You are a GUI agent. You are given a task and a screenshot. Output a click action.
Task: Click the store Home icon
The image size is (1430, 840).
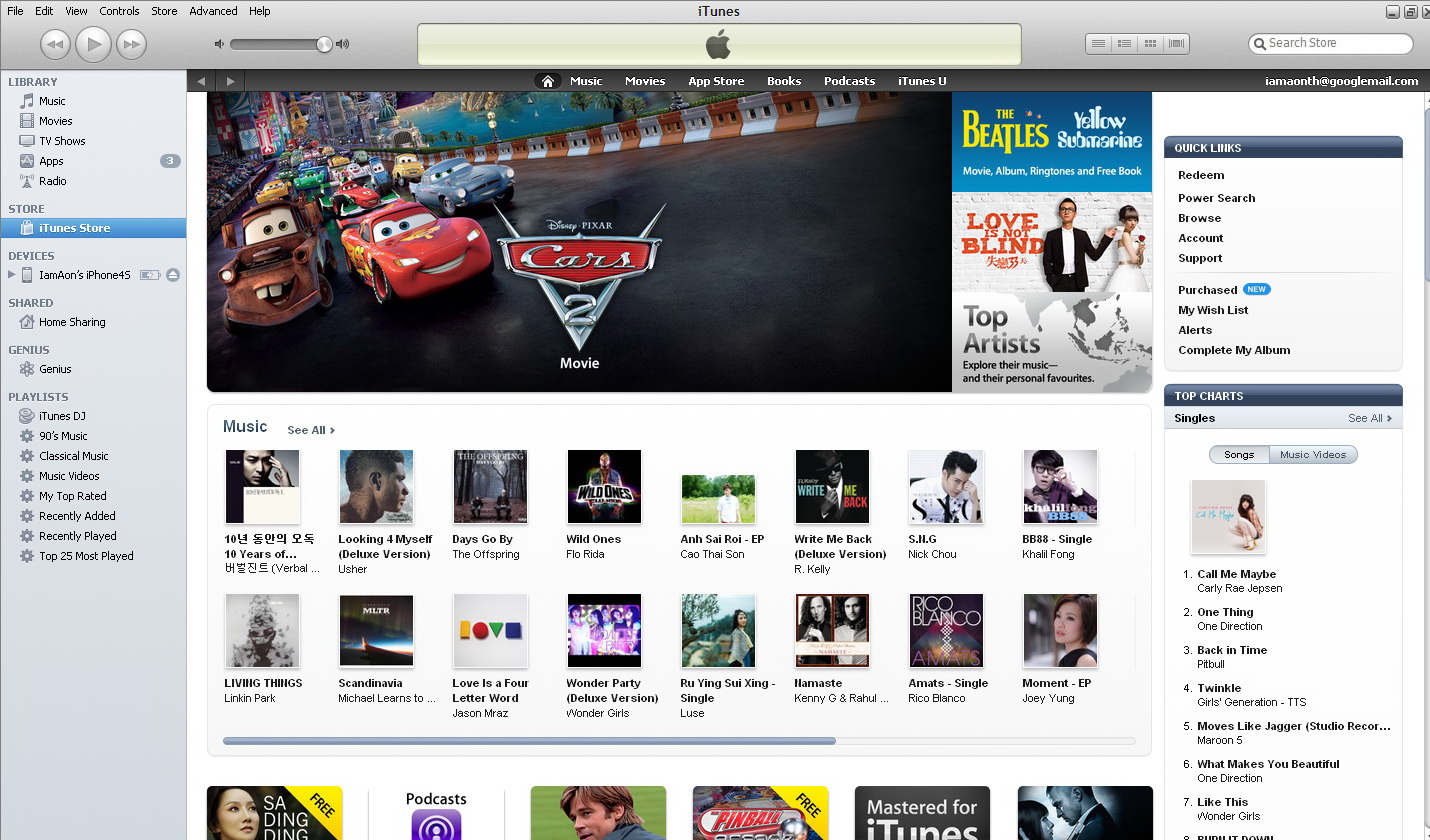[x=547, y=81]
